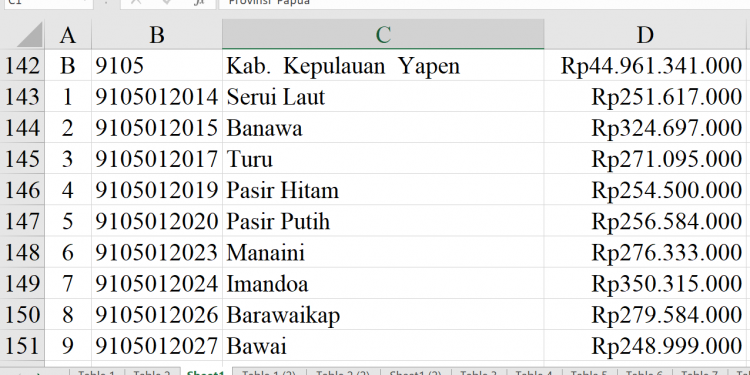Click cell with code 9105

pos(157,65)
